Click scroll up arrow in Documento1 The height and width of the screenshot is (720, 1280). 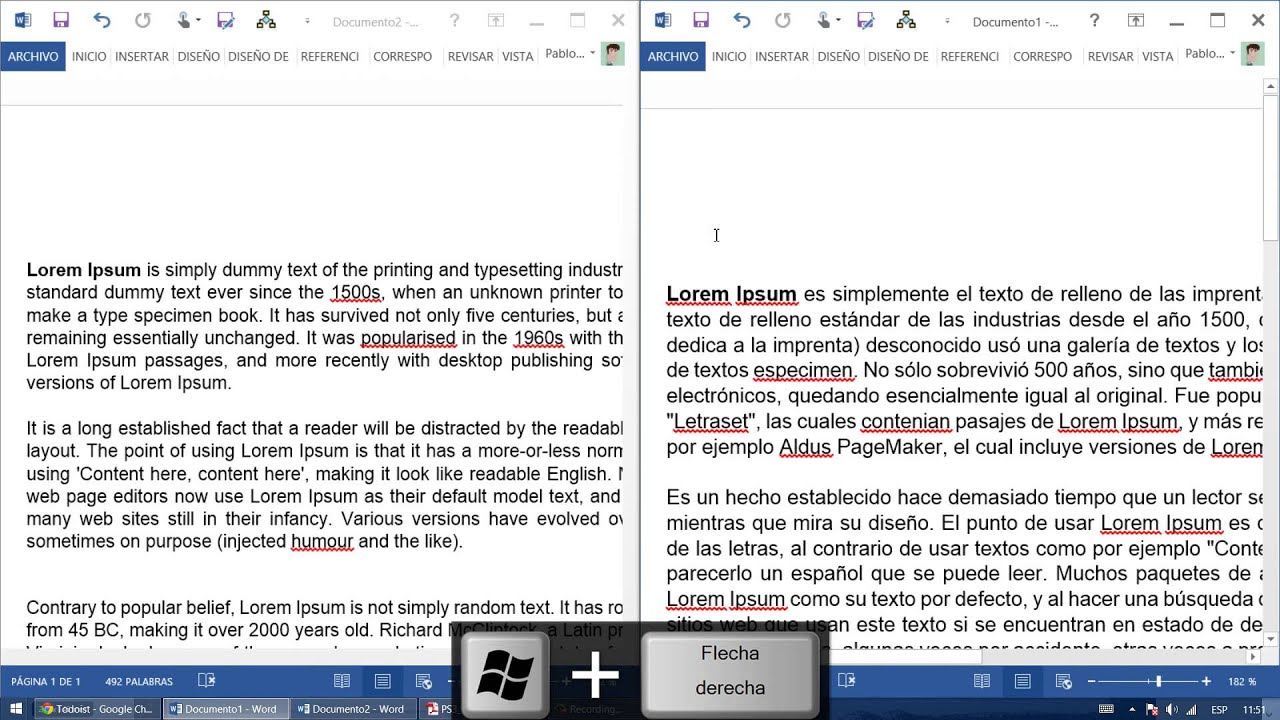click(1271, 88)
